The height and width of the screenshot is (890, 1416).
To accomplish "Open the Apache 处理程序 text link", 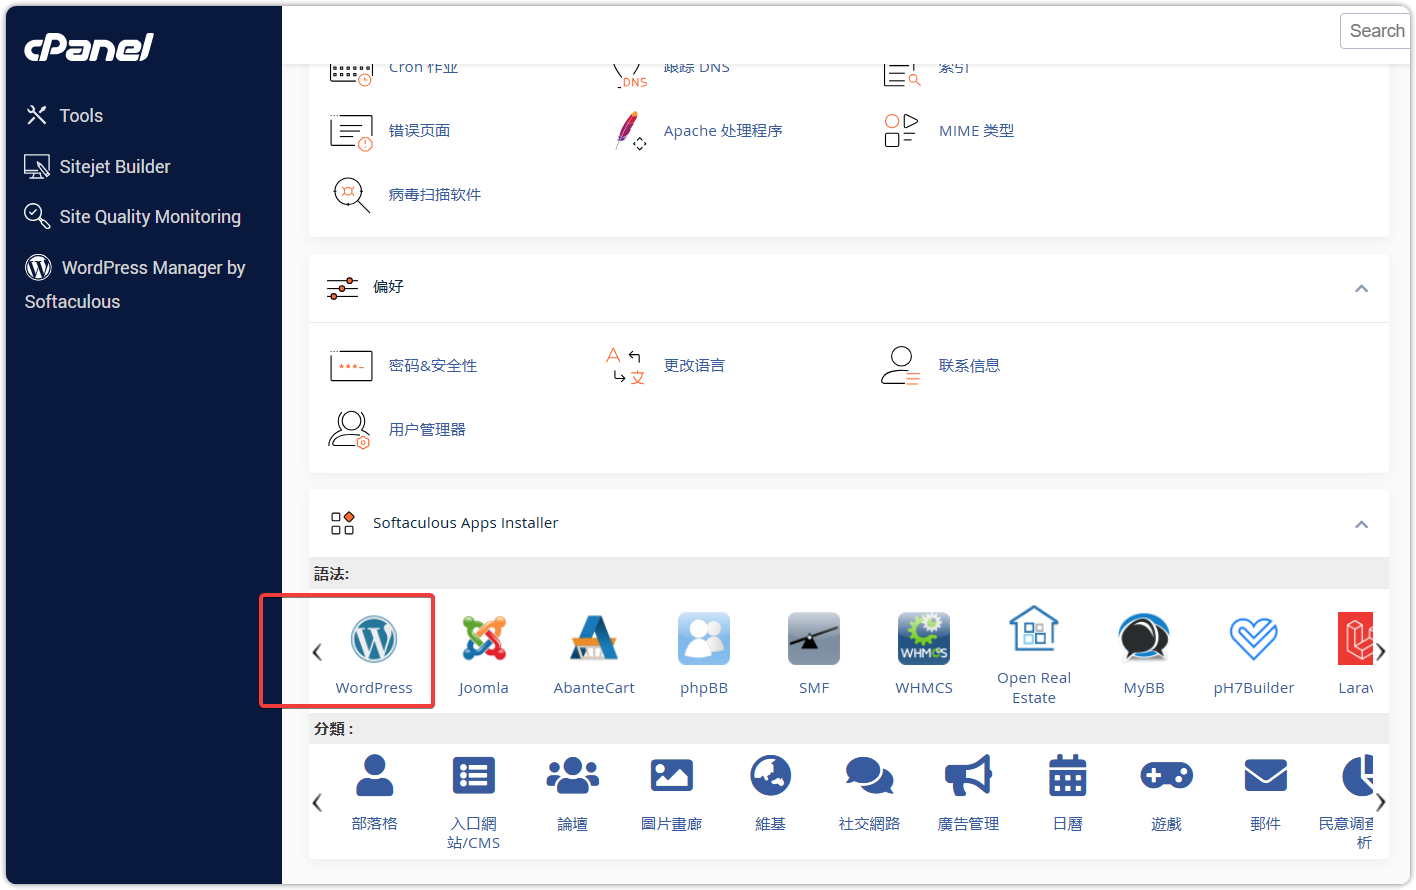I will [723, 131].
